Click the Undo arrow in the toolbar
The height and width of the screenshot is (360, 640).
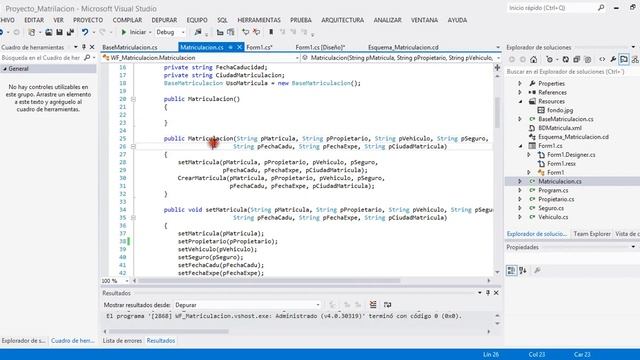(84, 32)
